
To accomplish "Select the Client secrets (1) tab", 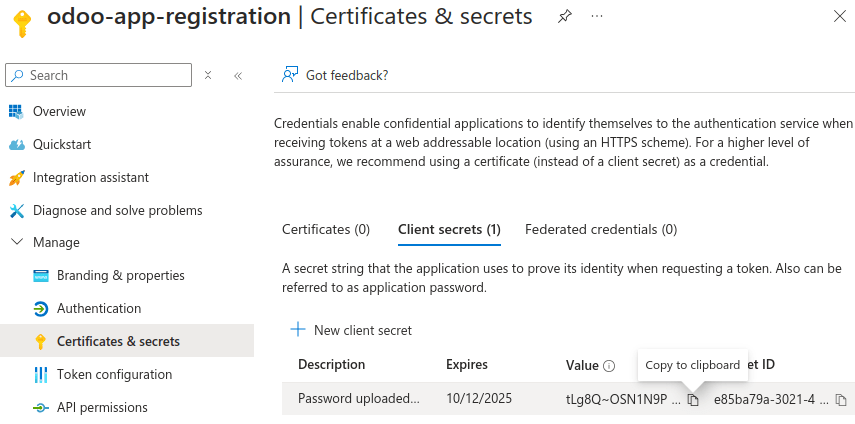I will [449, 229].
